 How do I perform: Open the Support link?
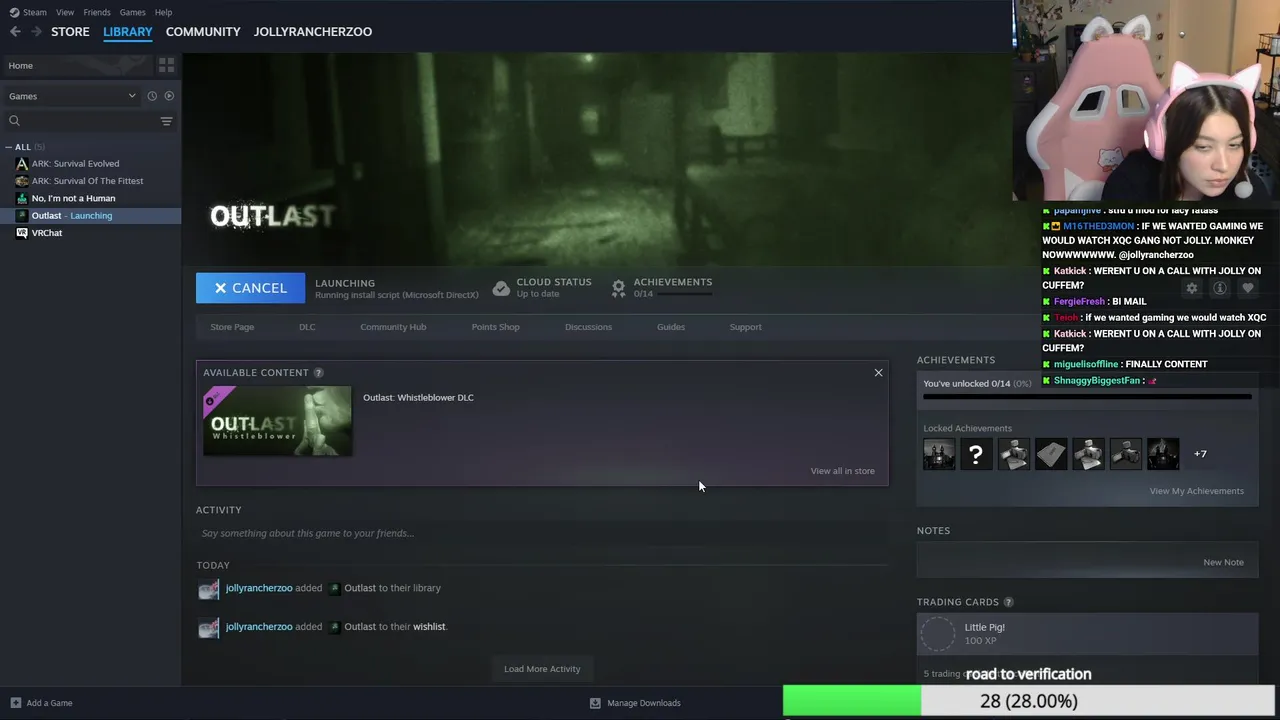(x=745, y=327)
